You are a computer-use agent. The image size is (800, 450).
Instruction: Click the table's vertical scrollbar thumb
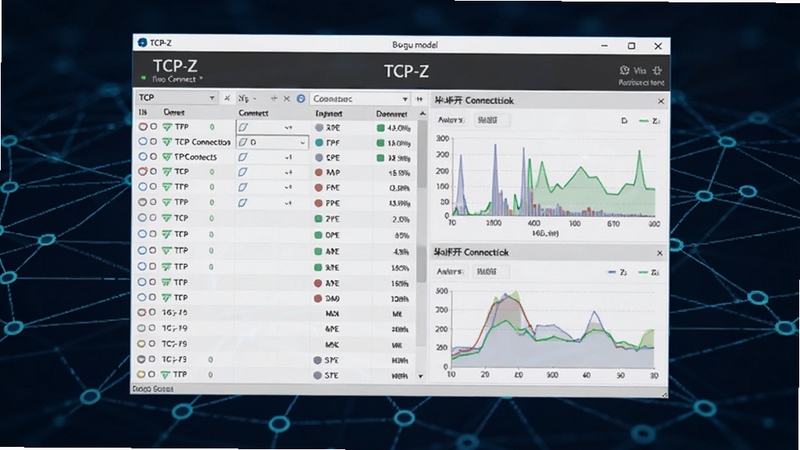tap(422, 154)
